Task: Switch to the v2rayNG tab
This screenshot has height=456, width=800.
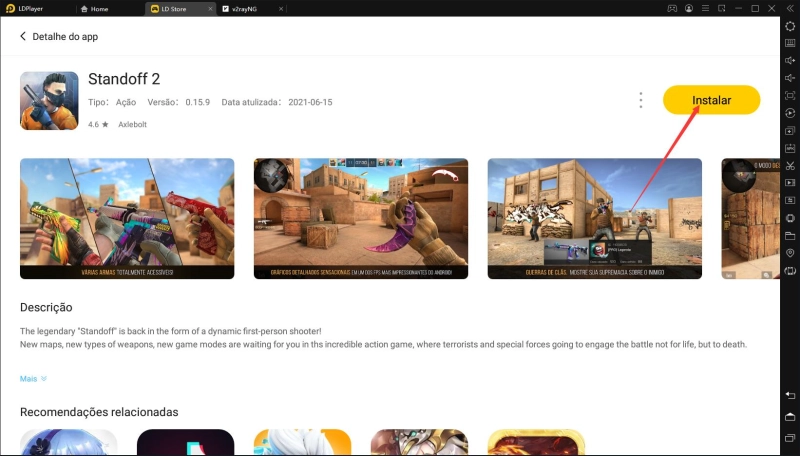Action: tap(243, 8)
